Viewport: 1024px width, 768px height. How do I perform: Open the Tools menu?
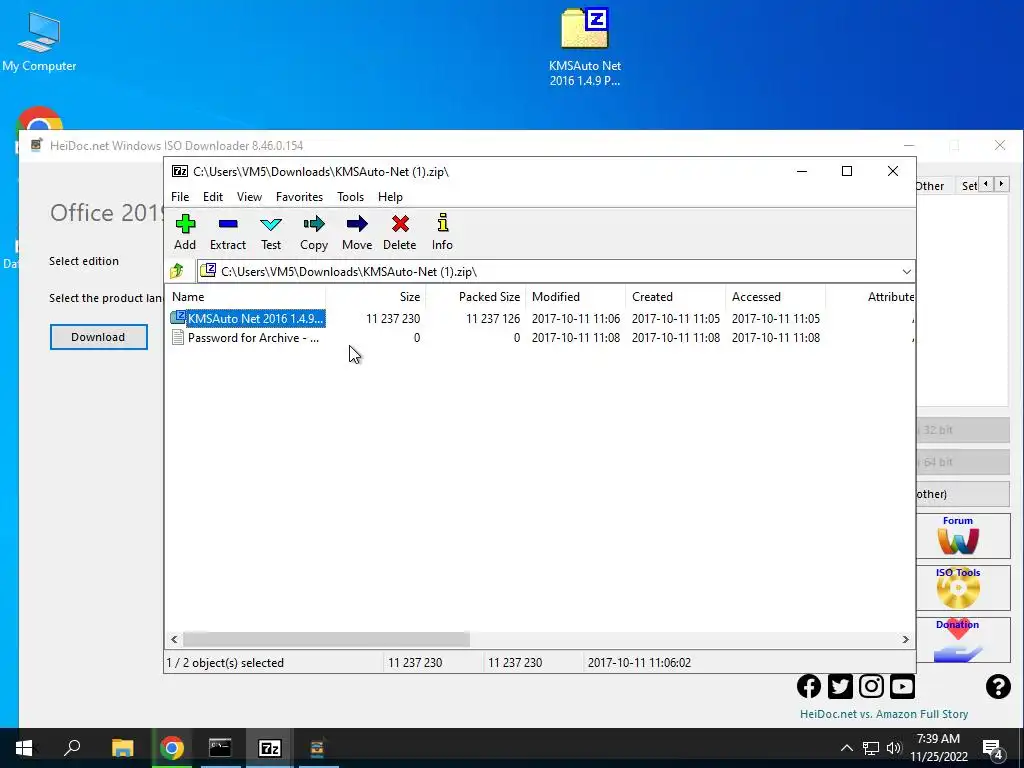(351, 197)
